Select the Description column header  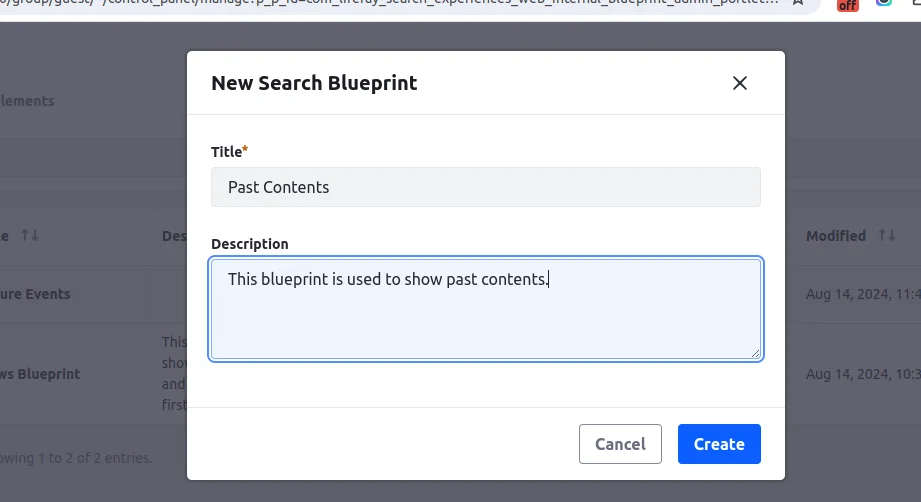174,235
